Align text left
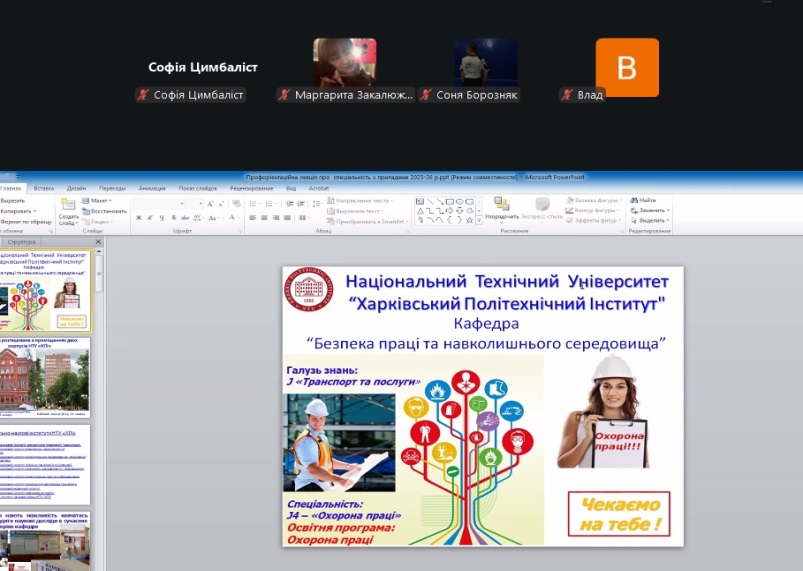 coord(252,218)
